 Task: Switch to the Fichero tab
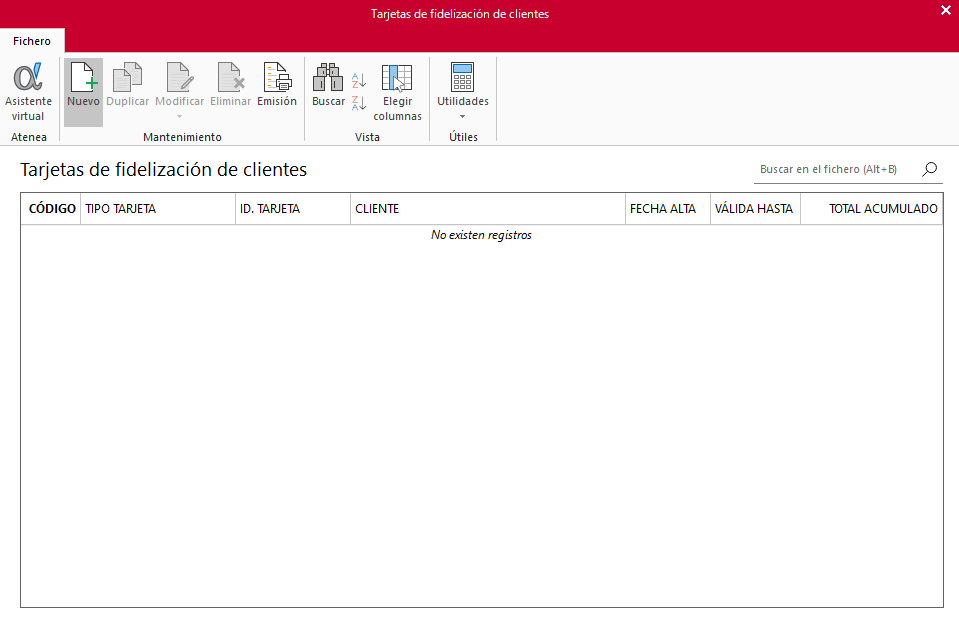(x=32, y=41)
